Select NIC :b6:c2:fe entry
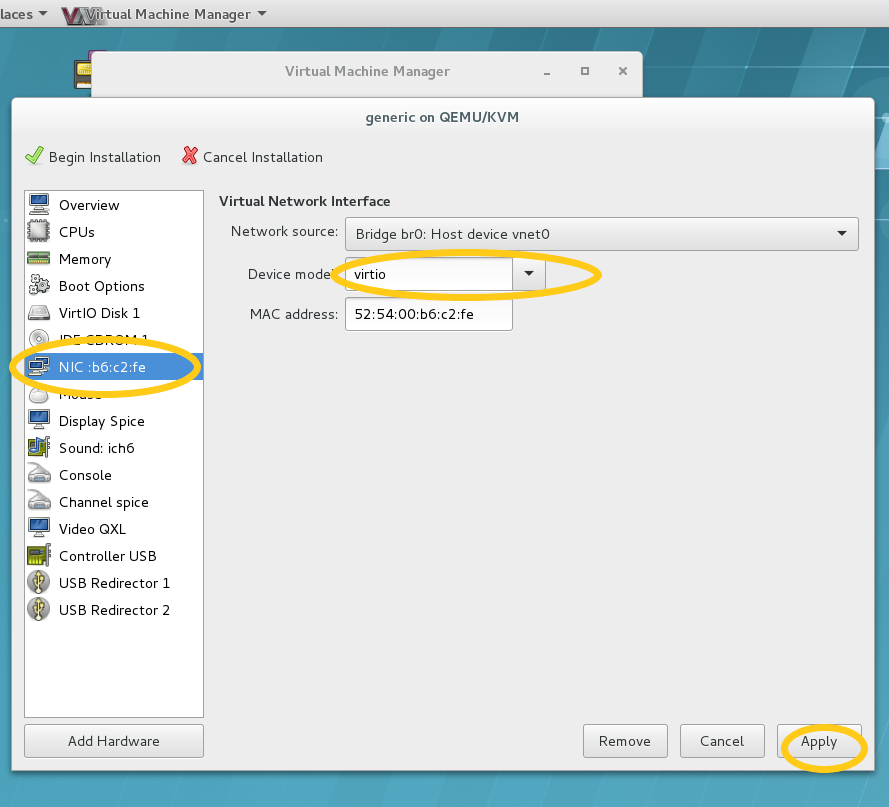 pos(114,367)
